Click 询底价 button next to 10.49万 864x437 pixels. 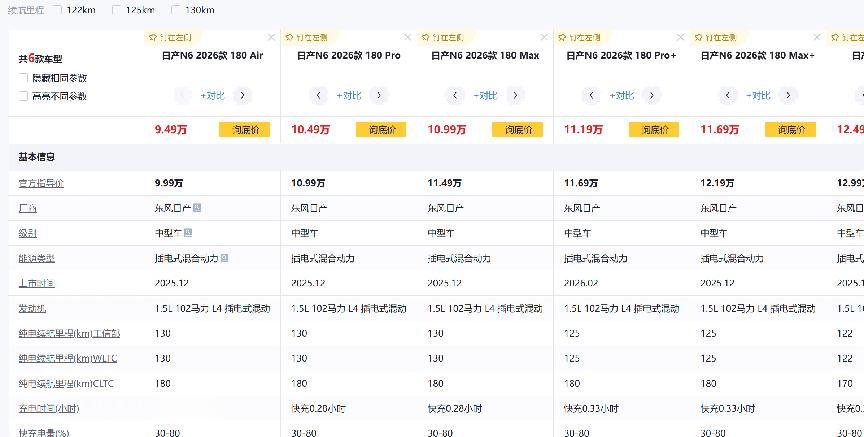[x=381, y=130]
